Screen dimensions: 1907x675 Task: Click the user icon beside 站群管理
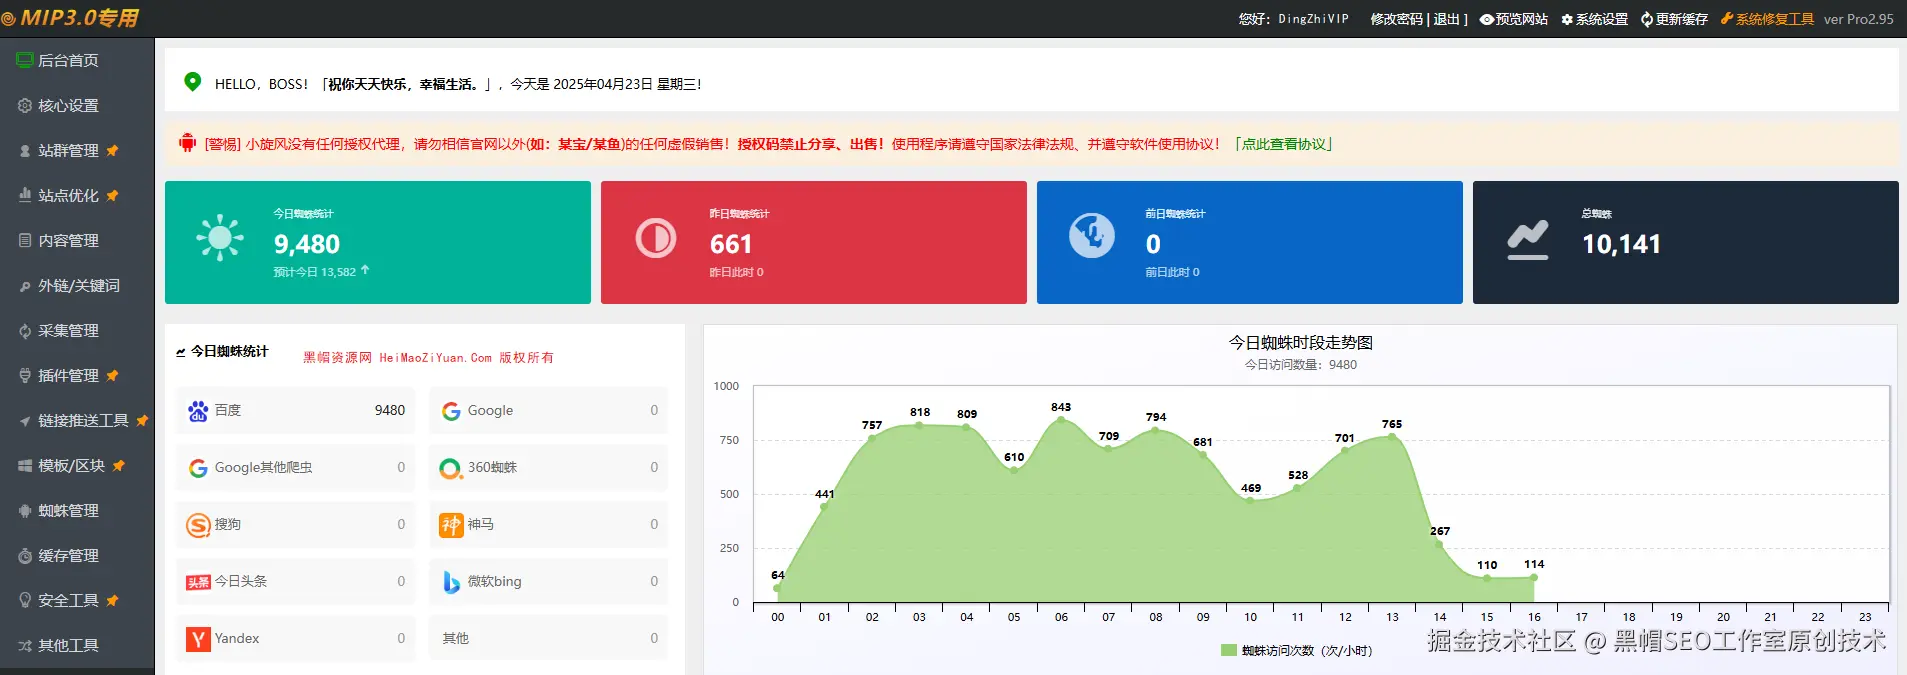(x=25, y=151)
